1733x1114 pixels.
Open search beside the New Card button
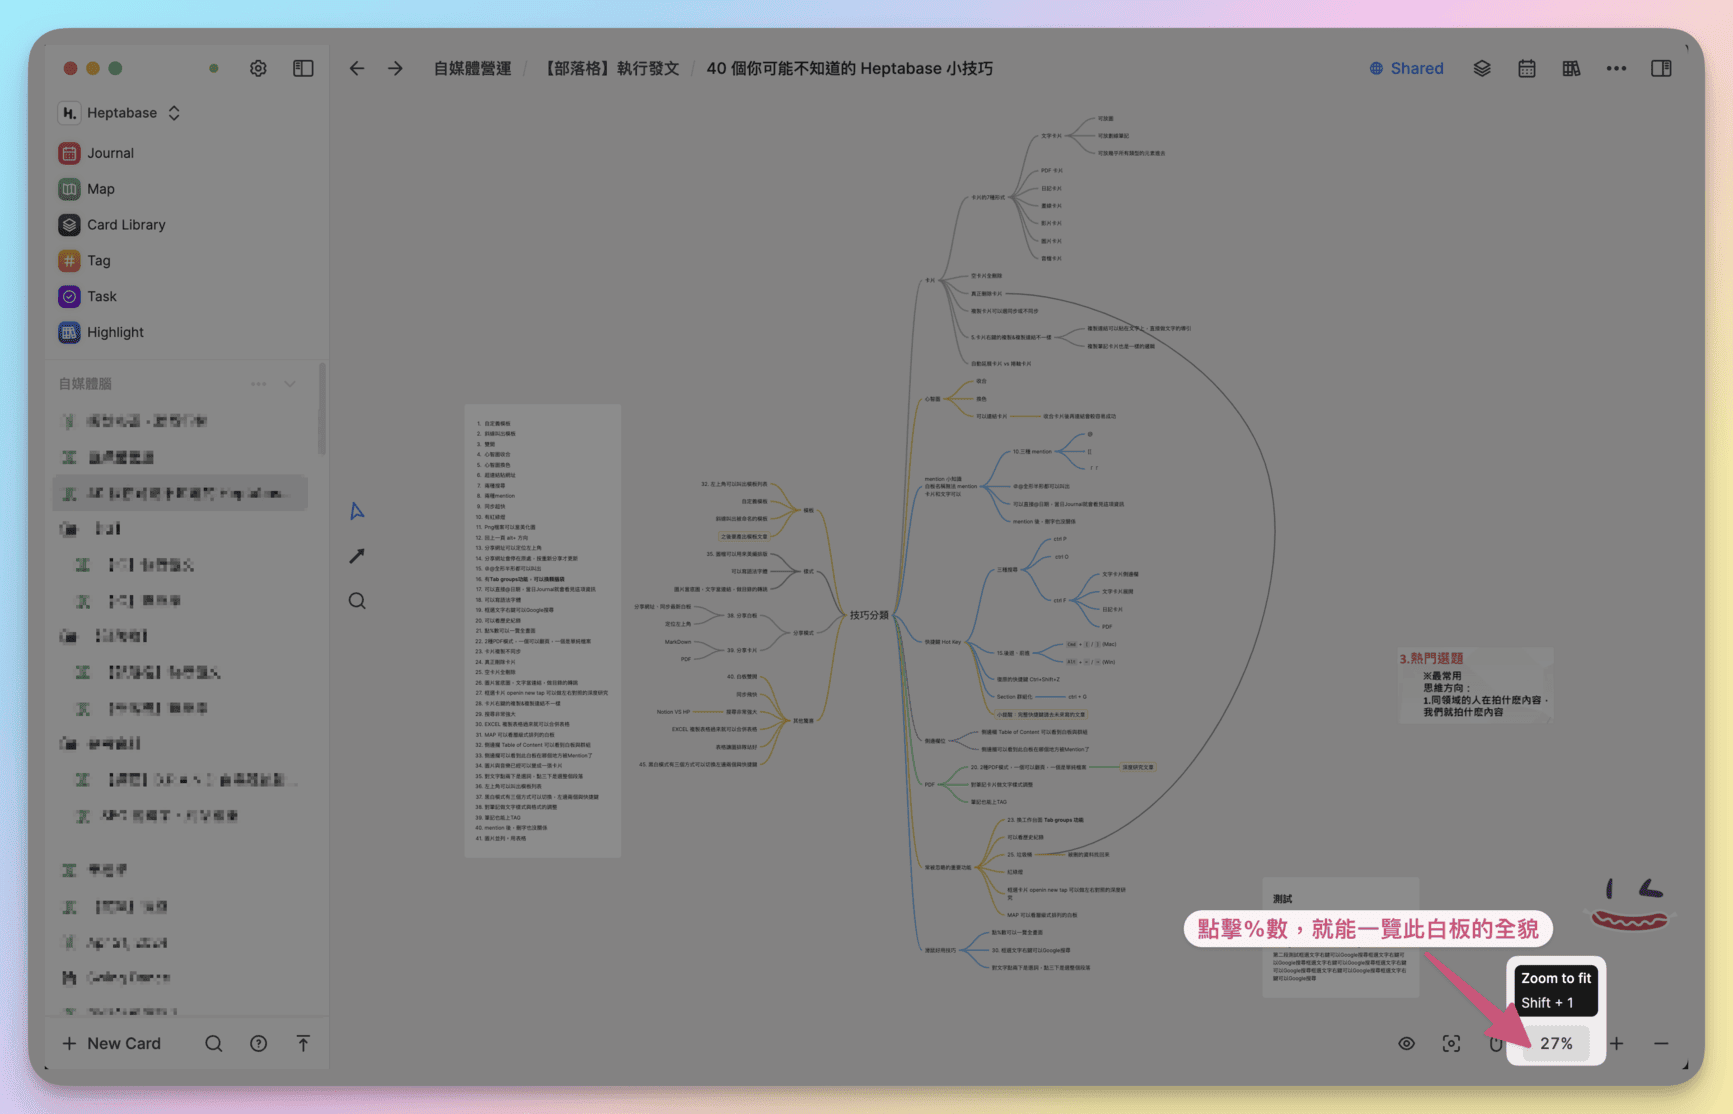click(x=214, y=1043)
